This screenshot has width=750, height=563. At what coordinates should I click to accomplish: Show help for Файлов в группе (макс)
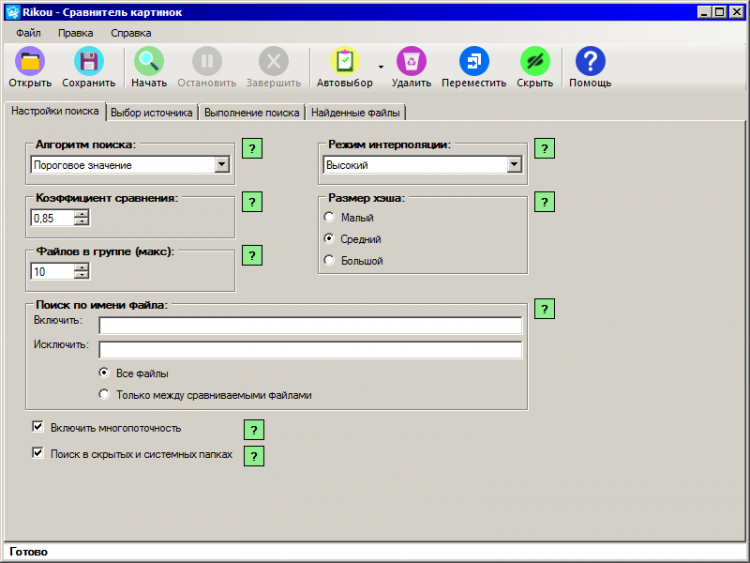coord(252,256)
